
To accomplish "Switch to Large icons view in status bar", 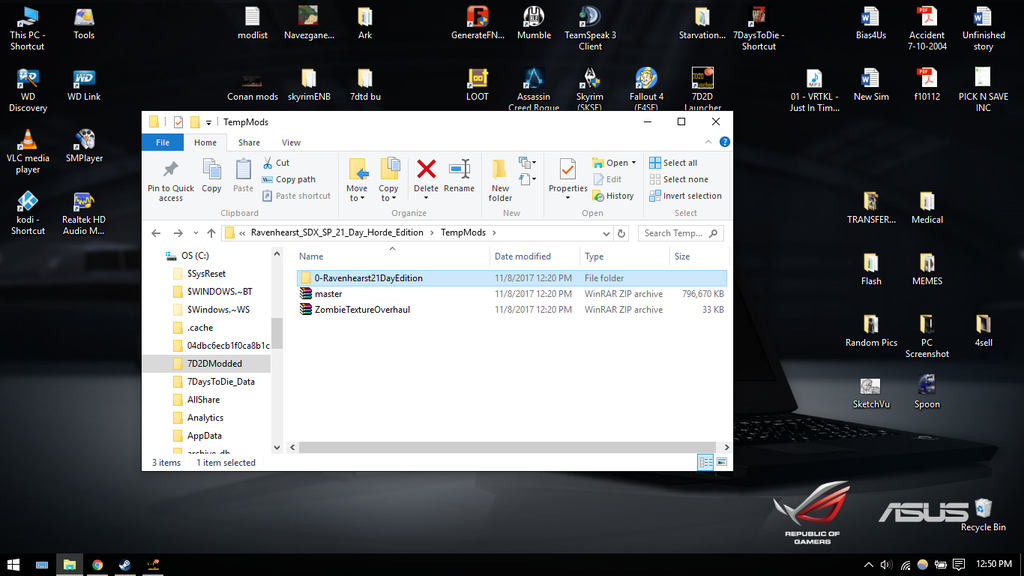I will [x=722, y=462].
